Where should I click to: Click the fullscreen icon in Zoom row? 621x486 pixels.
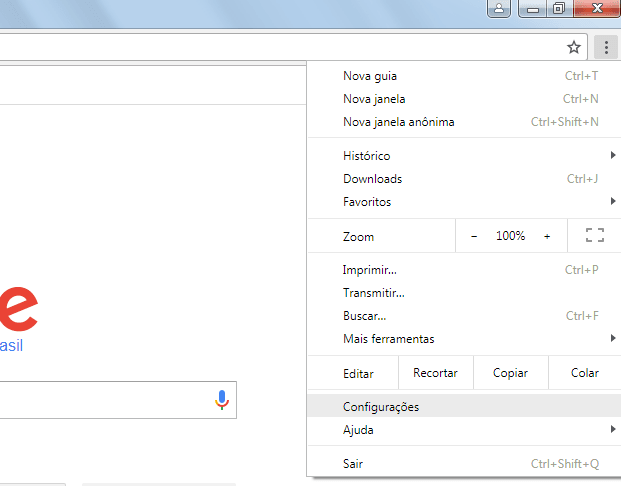(x=595, y=236)
